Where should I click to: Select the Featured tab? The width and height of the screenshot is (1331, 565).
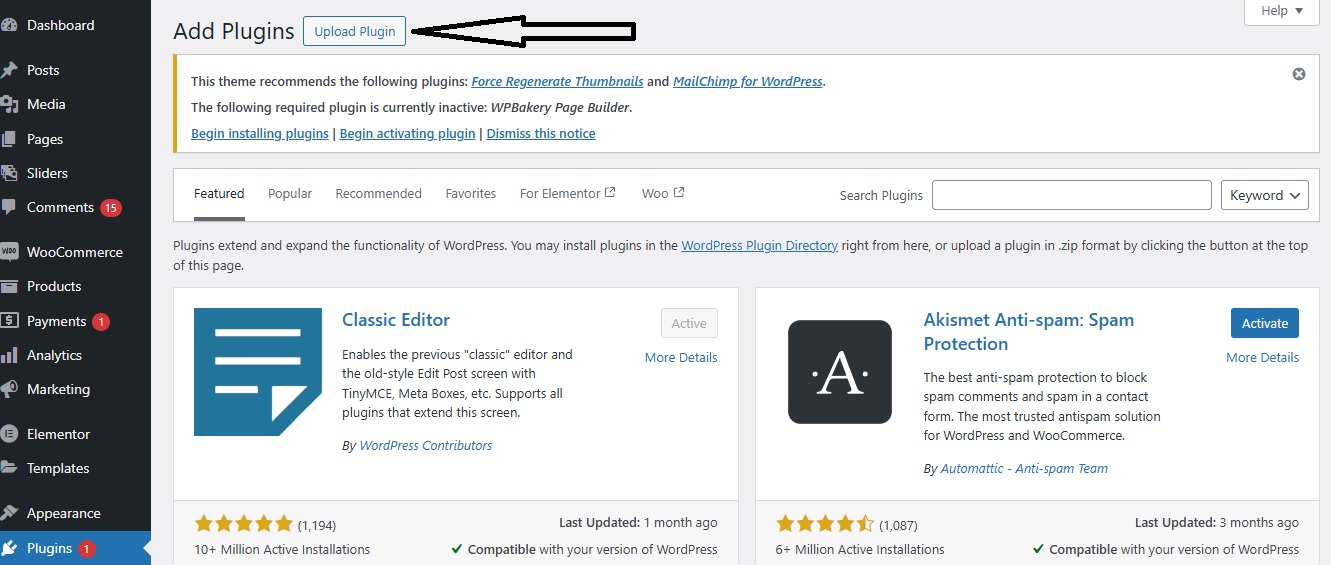[219, 194]
